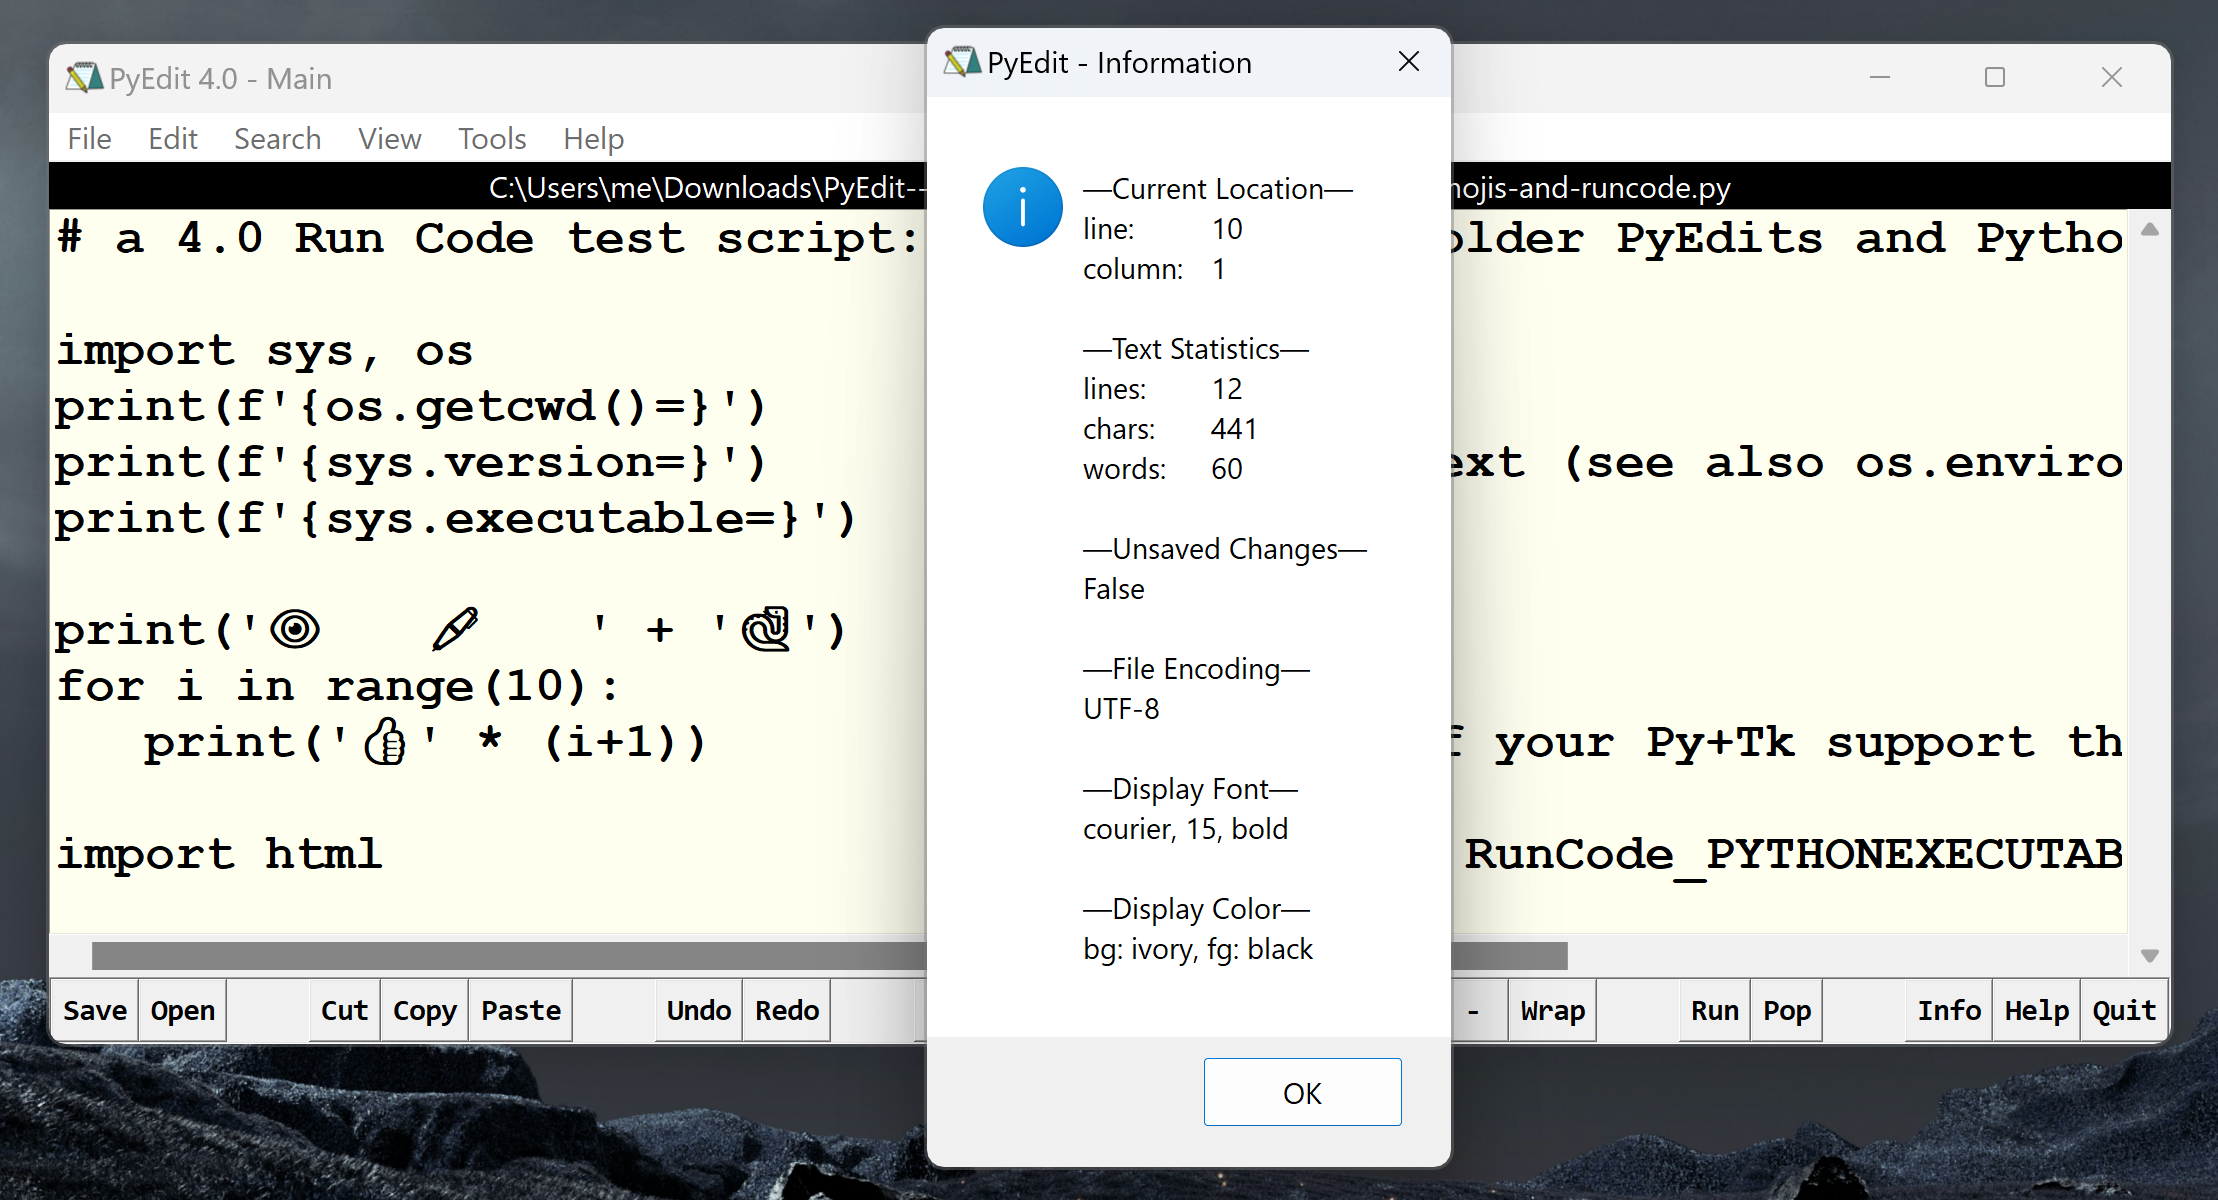Click the thumbs-up emoji in loop print
Viewport: 2218px width, 1200px height.
pos(385,741)
